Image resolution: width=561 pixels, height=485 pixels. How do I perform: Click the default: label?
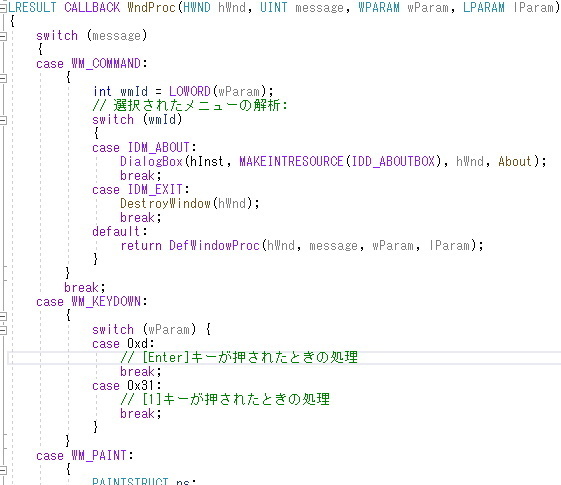(x=120, y=232)
